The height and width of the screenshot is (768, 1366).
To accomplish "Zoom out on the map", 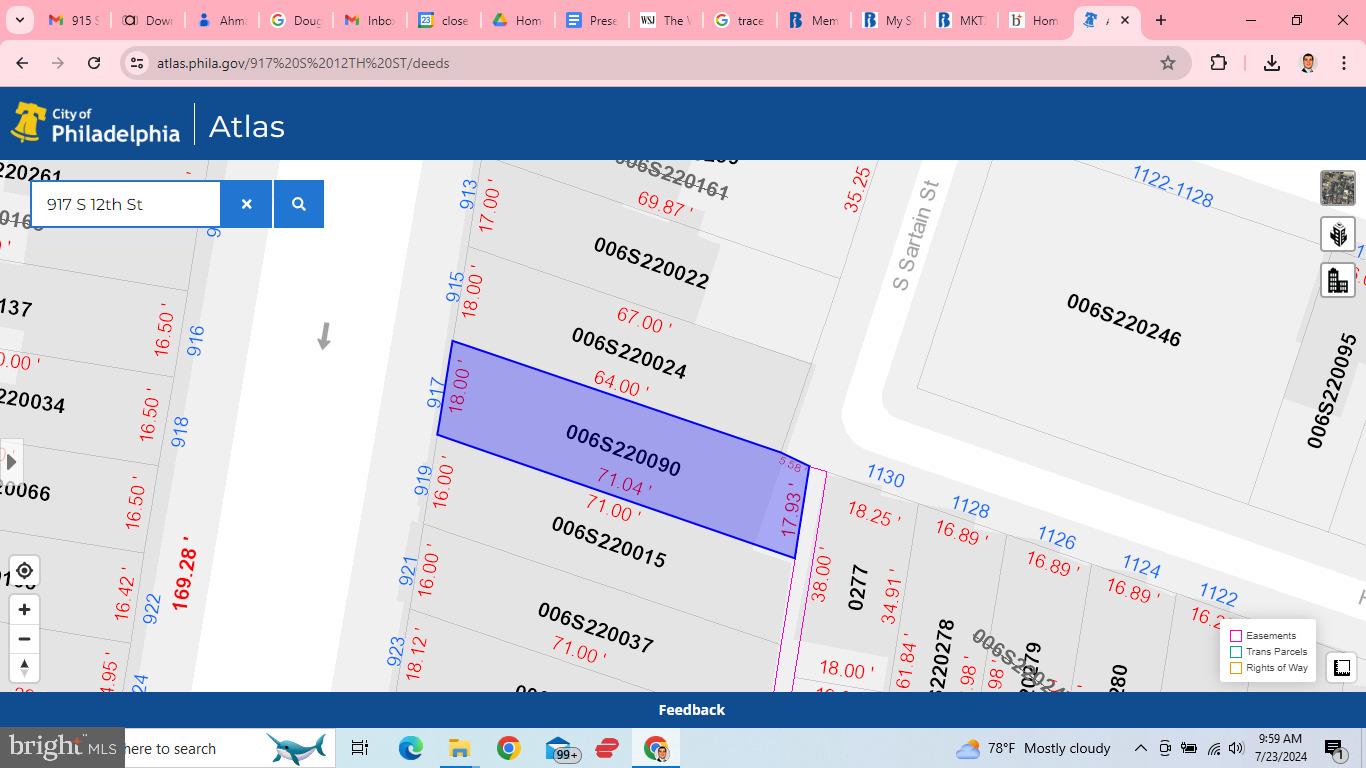I will click(24, 639).
